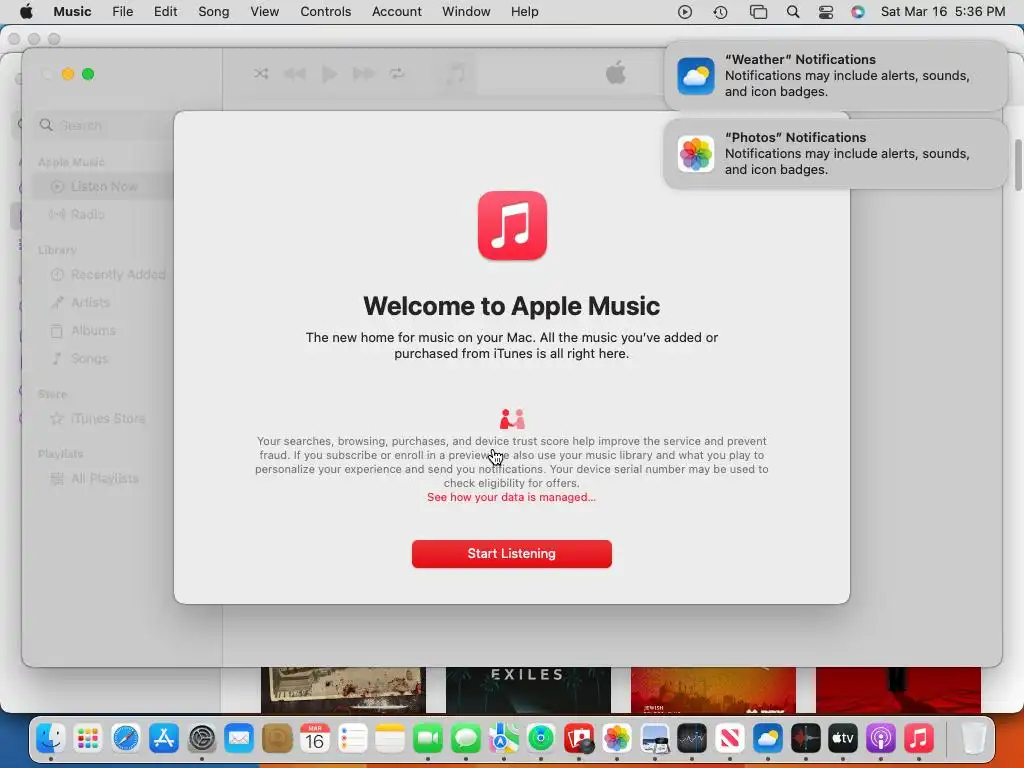Click the Start Listening button
Screen dimensions: 1024x768
(511, 554)
